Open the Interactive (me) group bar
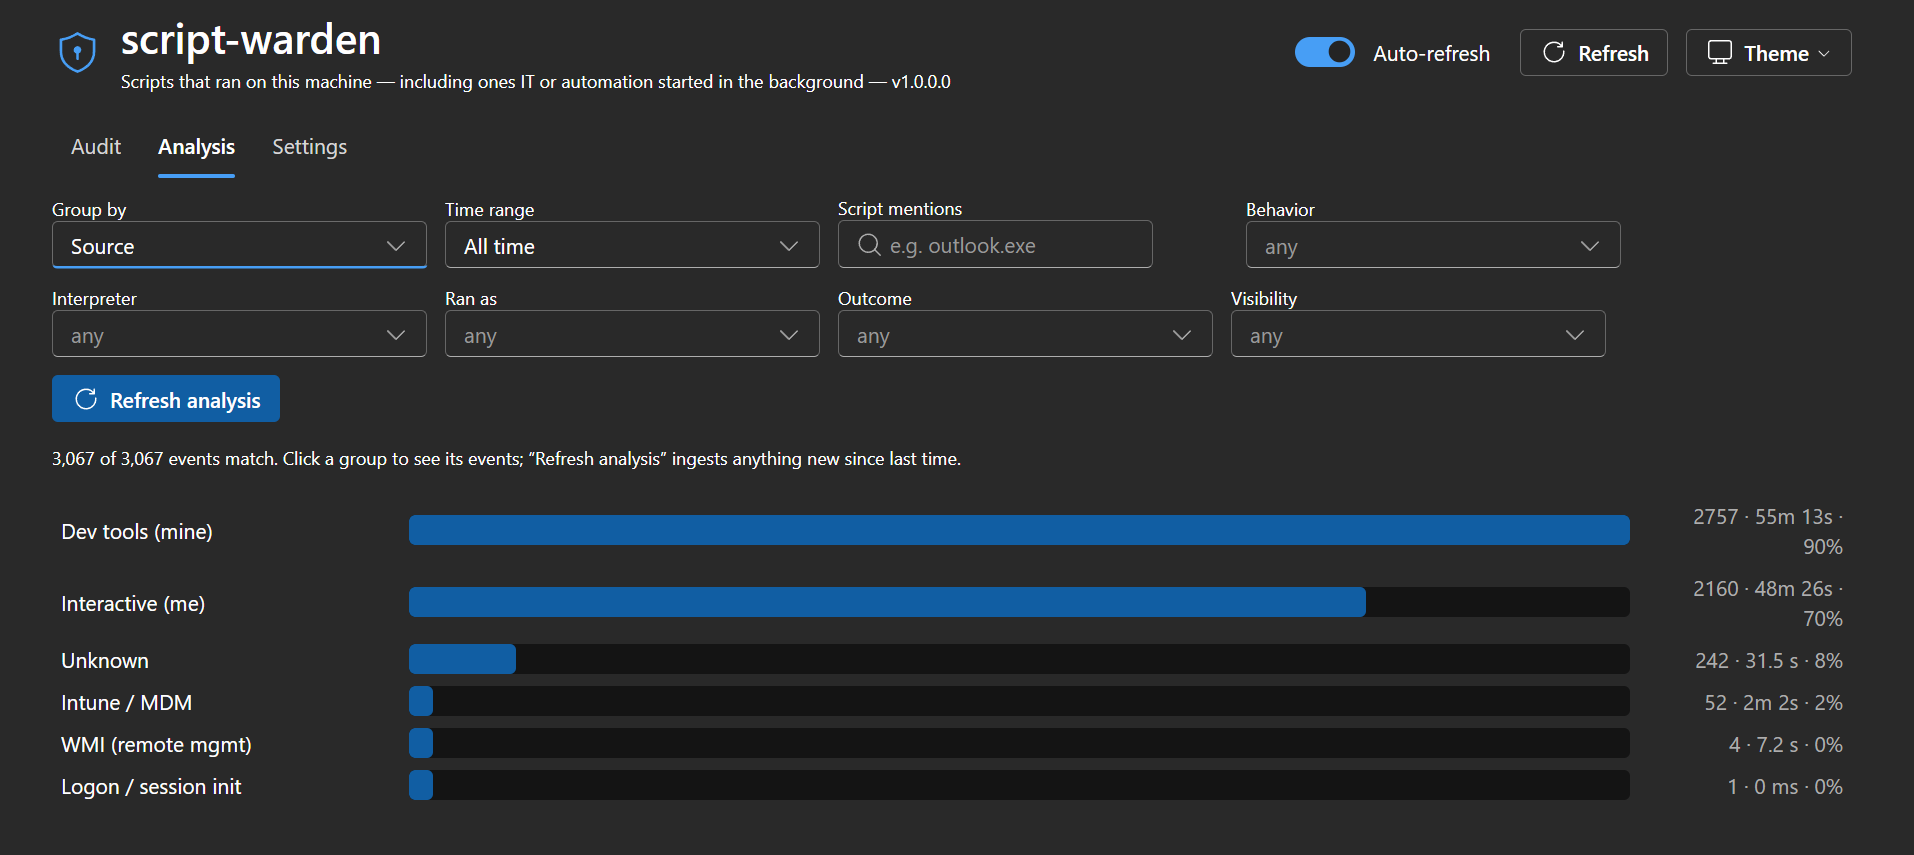The height and width of the screenshot is (855, 1914). 1019,602
